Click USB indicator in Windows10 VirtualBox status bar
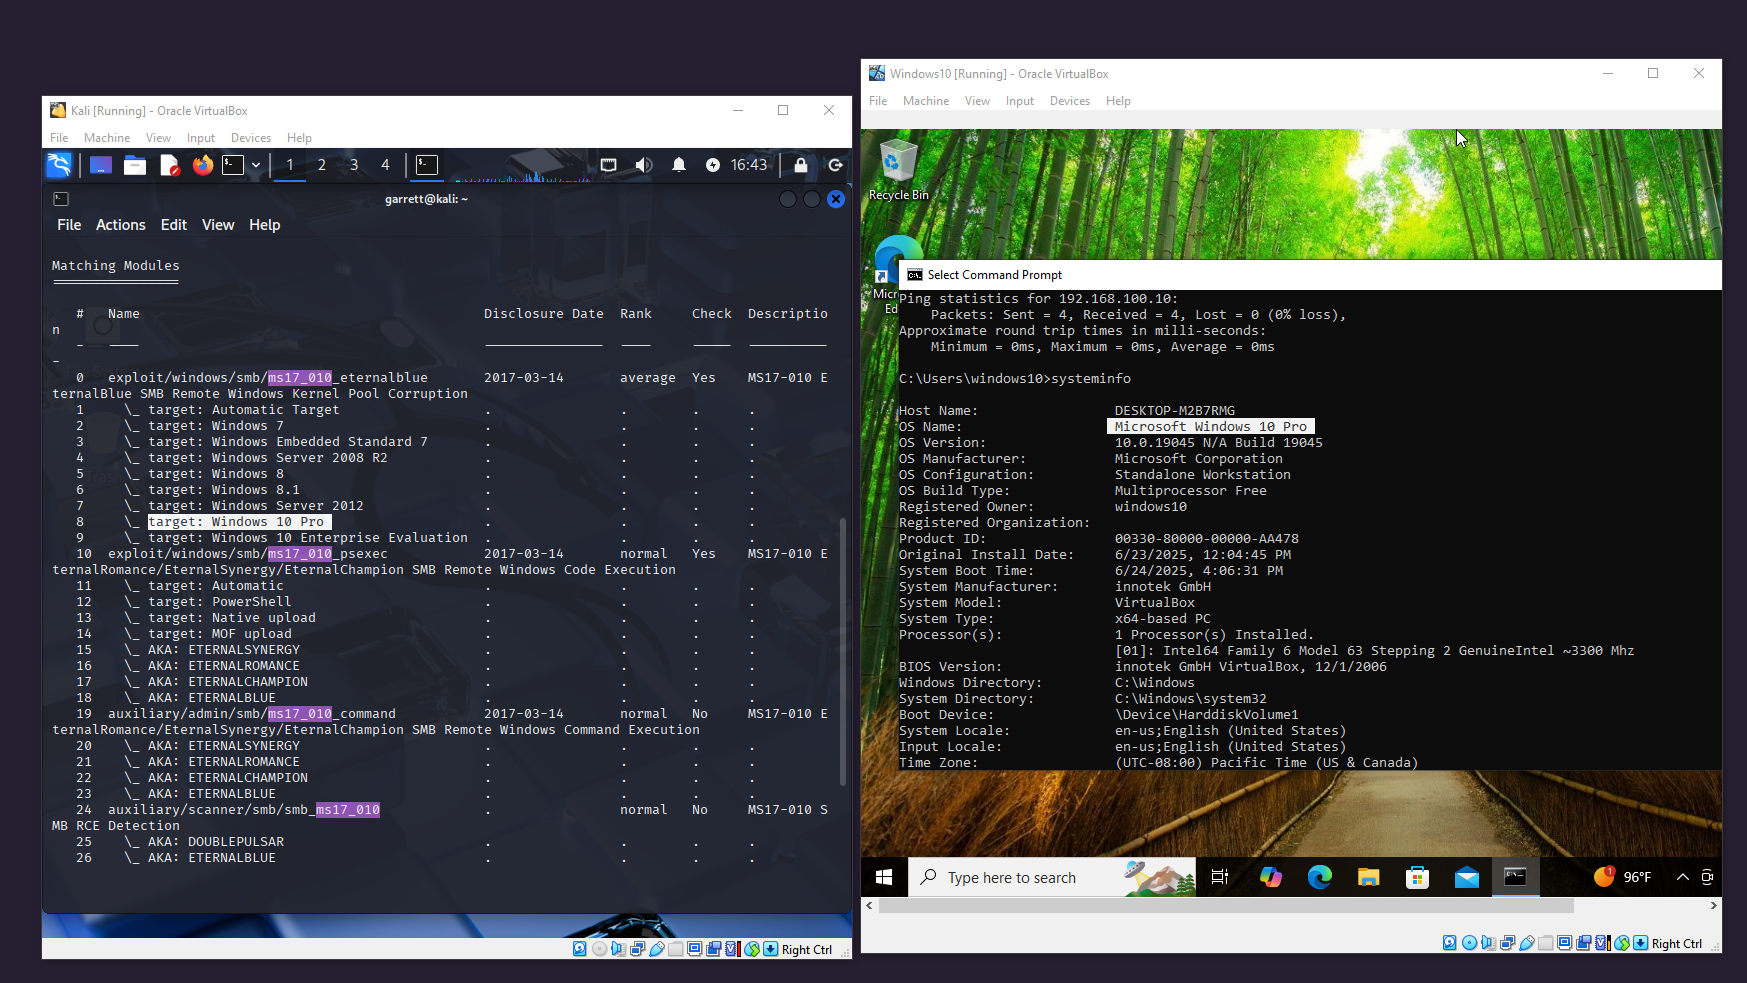Viewport: 1747px width, 983px height. pyautogui.click(x=1527, y=943)
